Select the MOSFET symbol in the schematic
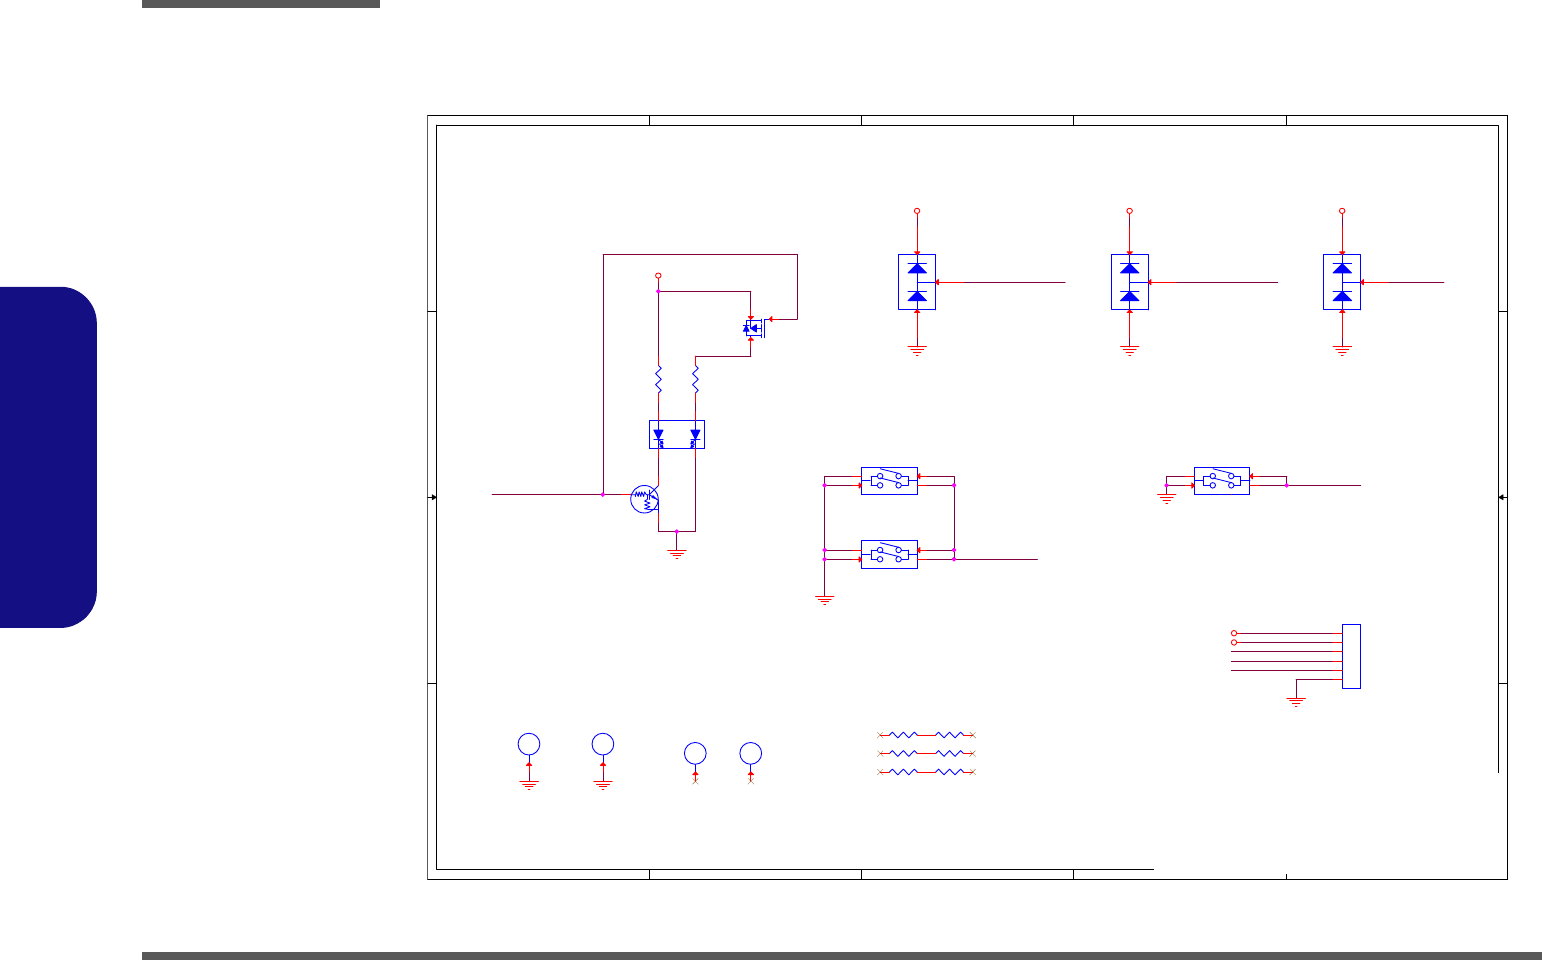 click(x=752, y=327)
